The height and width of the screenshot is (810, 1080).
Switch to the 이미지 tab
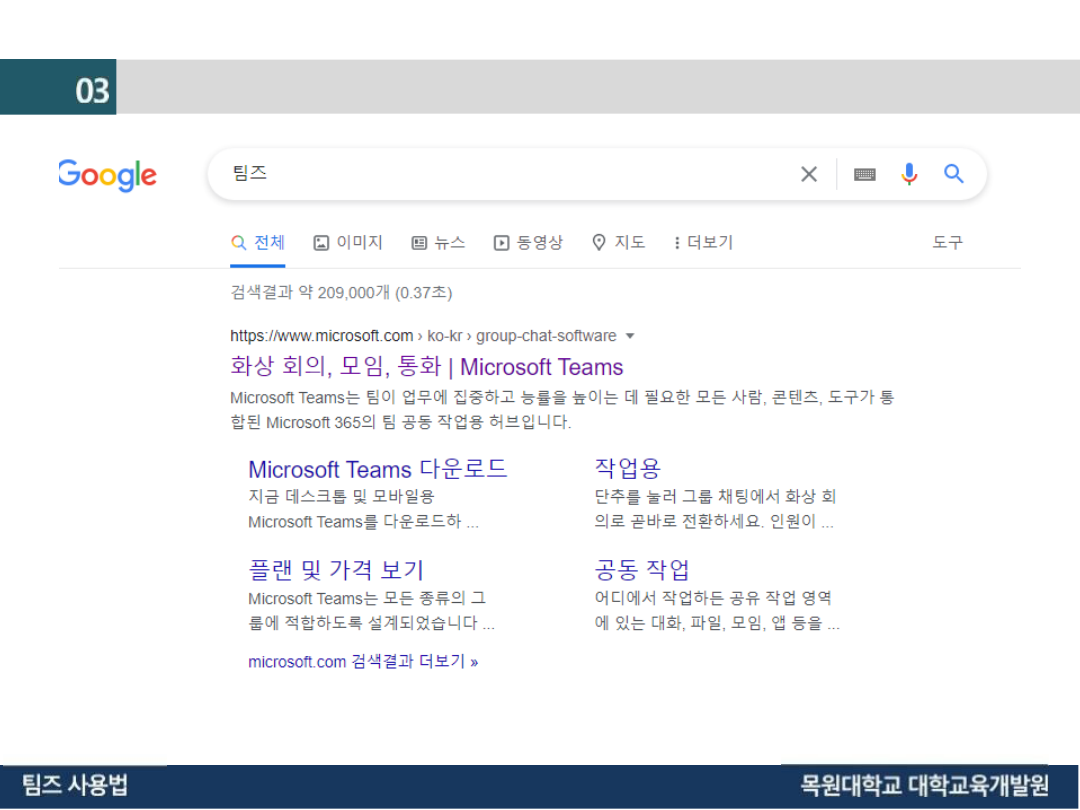(x=348, y=243)
